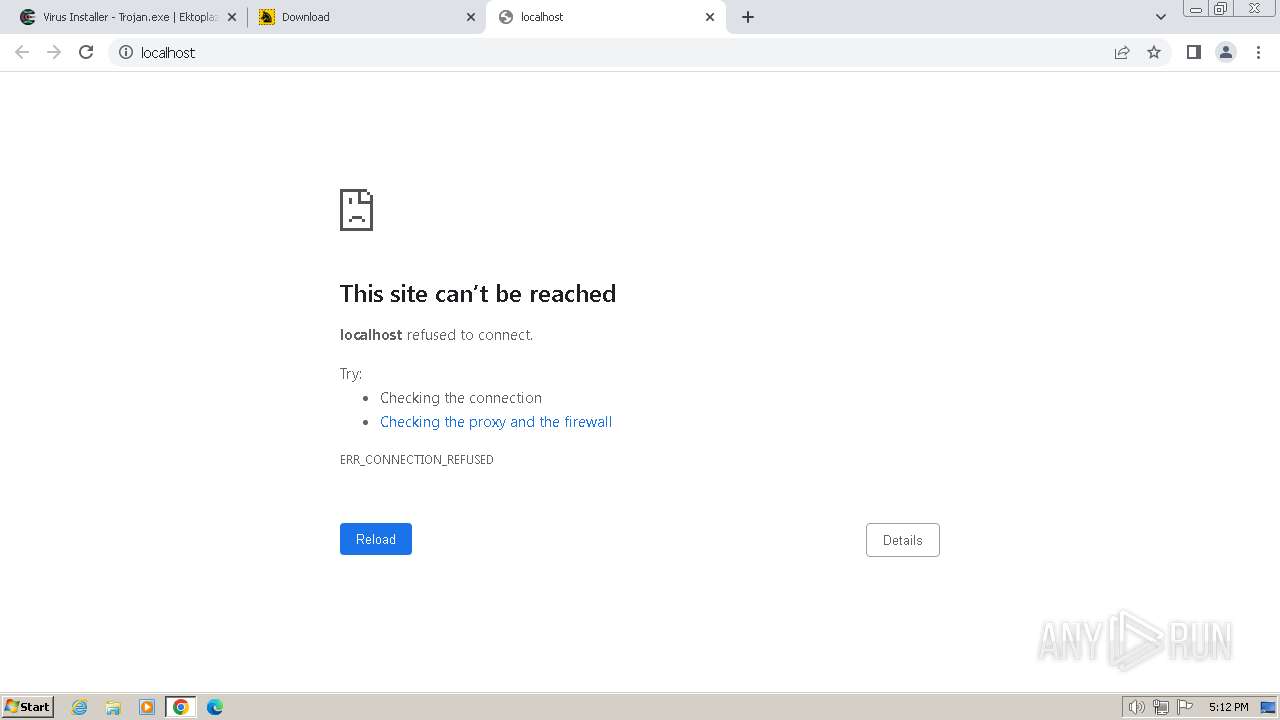The height and width of the screenshot is (720, 1280).
Task: Open the tab search dropdown arrow
Action: click(x=1161, y=17)
